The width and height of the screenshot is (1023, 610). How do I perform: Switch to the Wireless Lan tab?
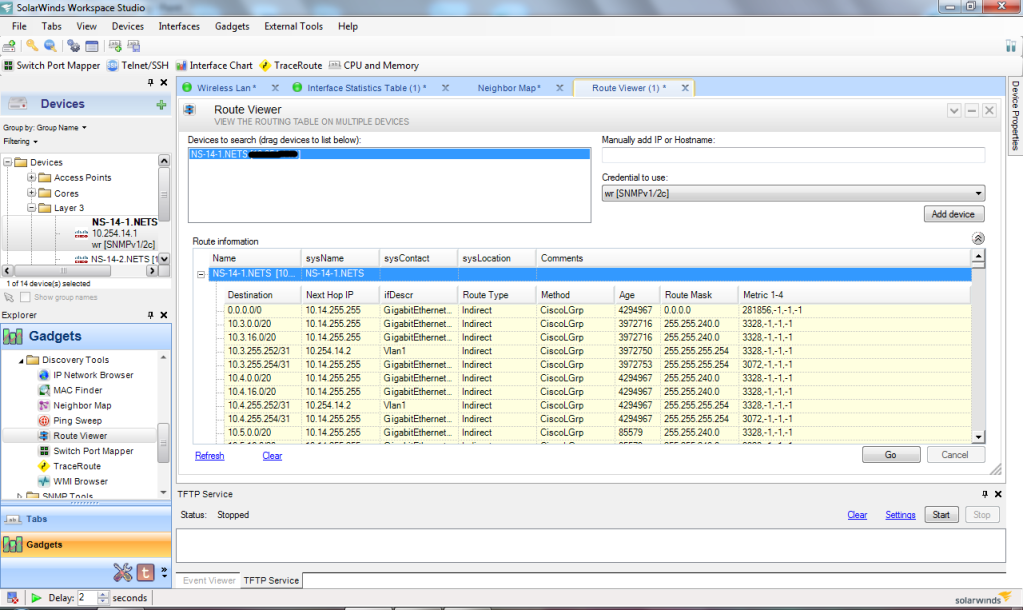226,88
